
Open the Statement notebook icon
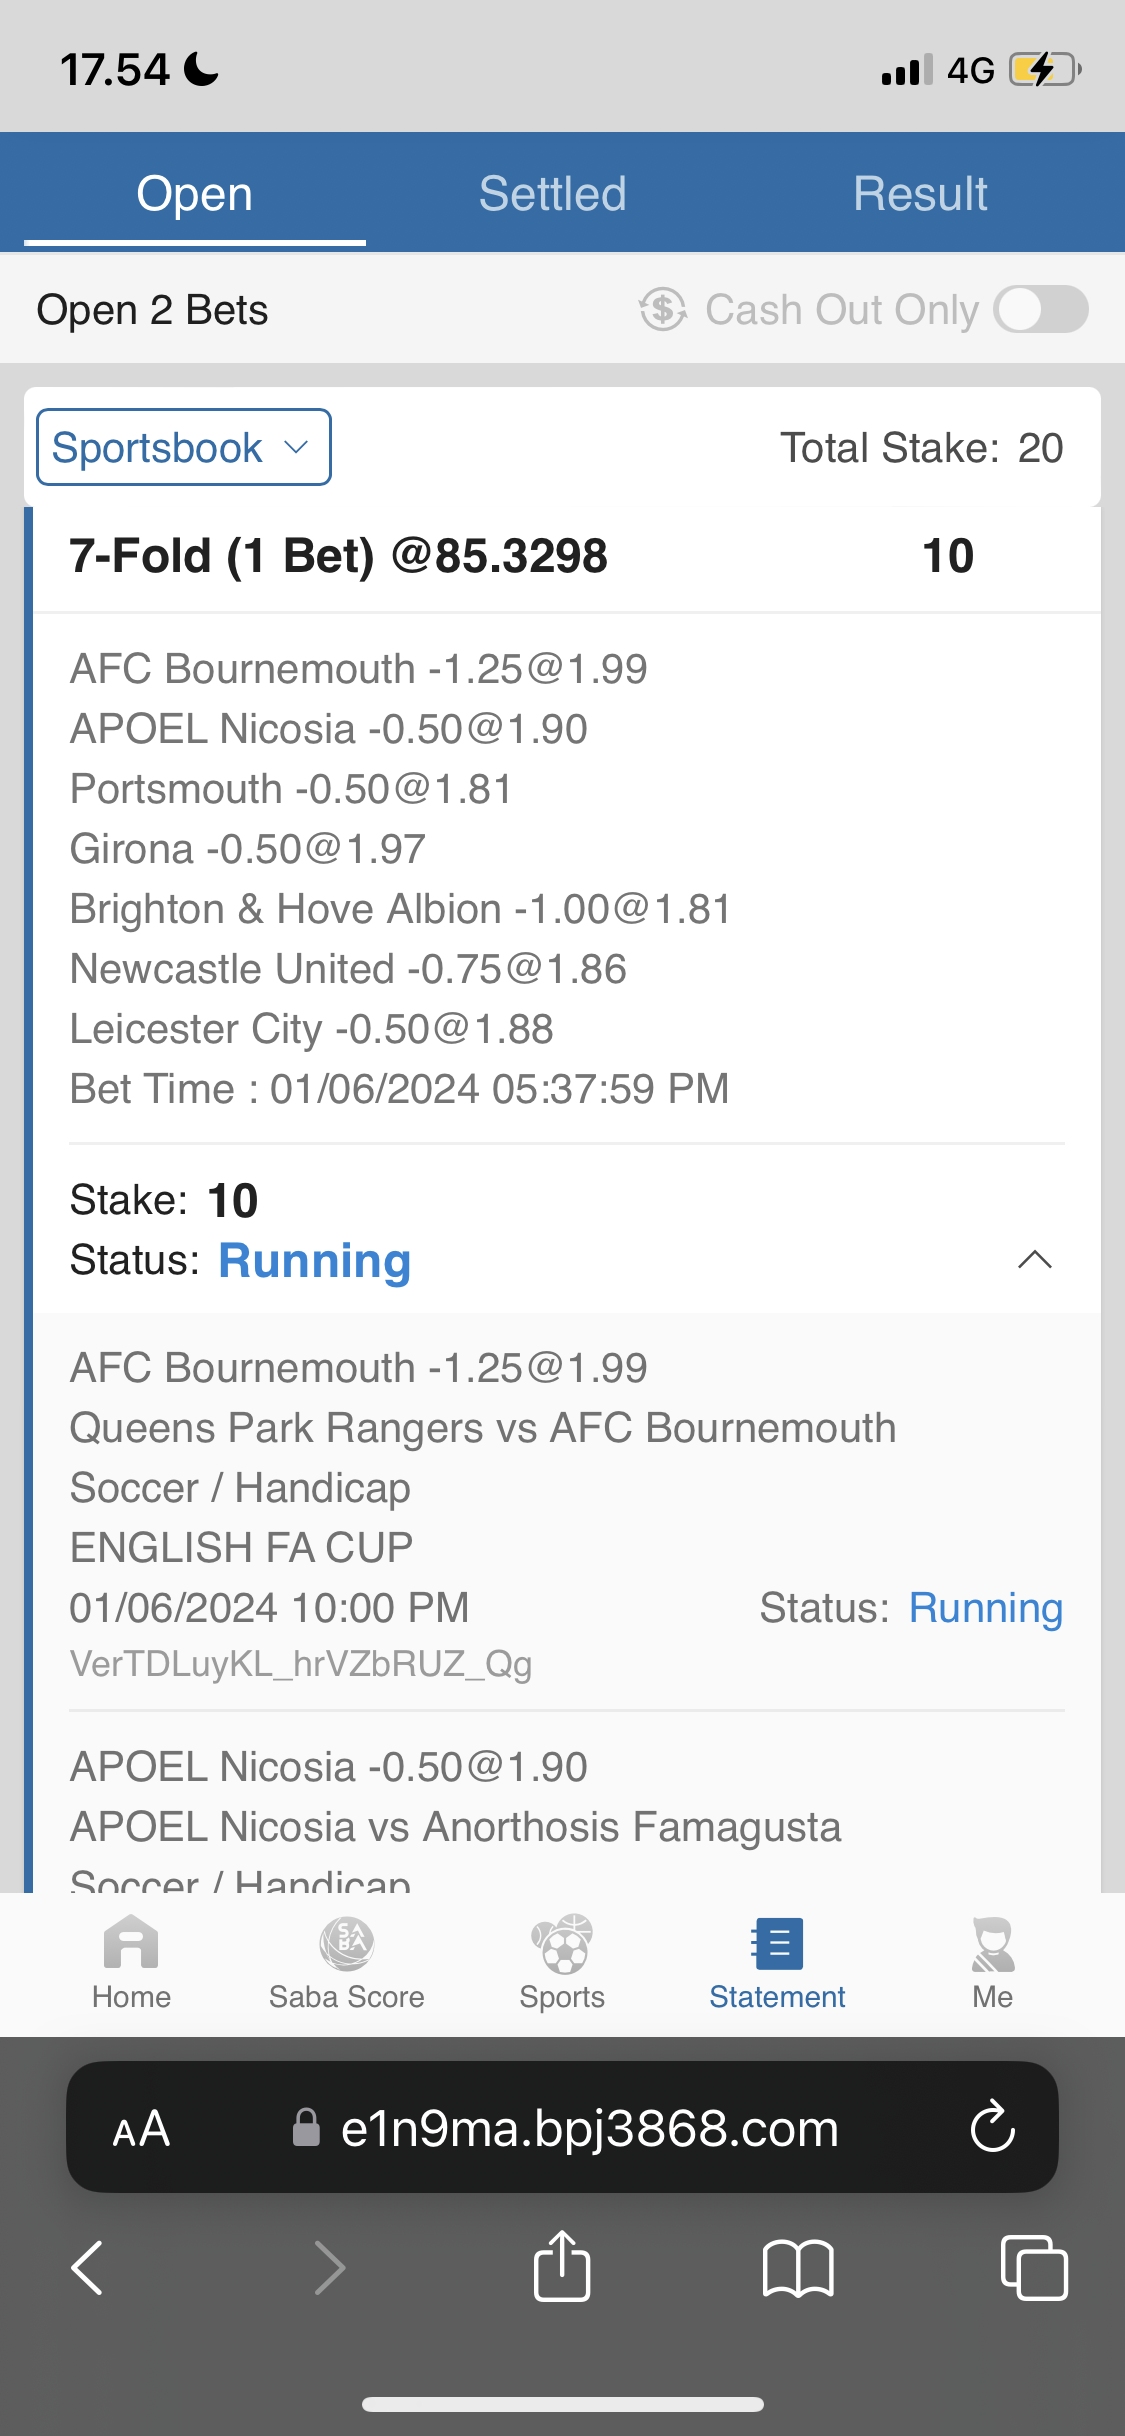pyautogui.click(x=777, y=1945)
